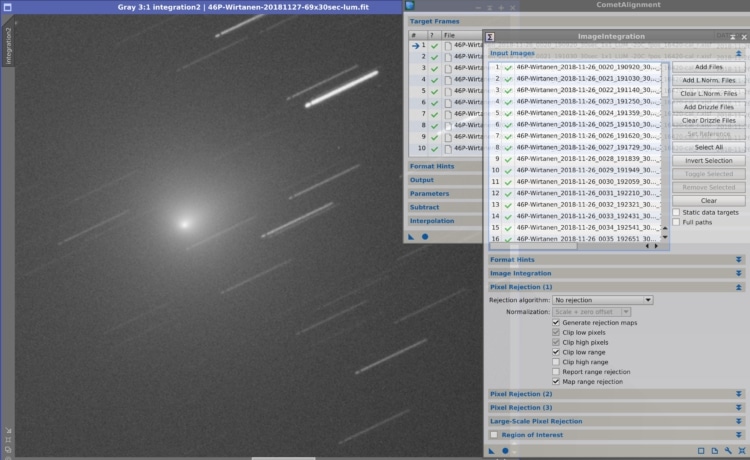The height and width of the screenshot is (460, 750).
Task: Toggle Clip high pixels checkbox
Action: [556, 342]
